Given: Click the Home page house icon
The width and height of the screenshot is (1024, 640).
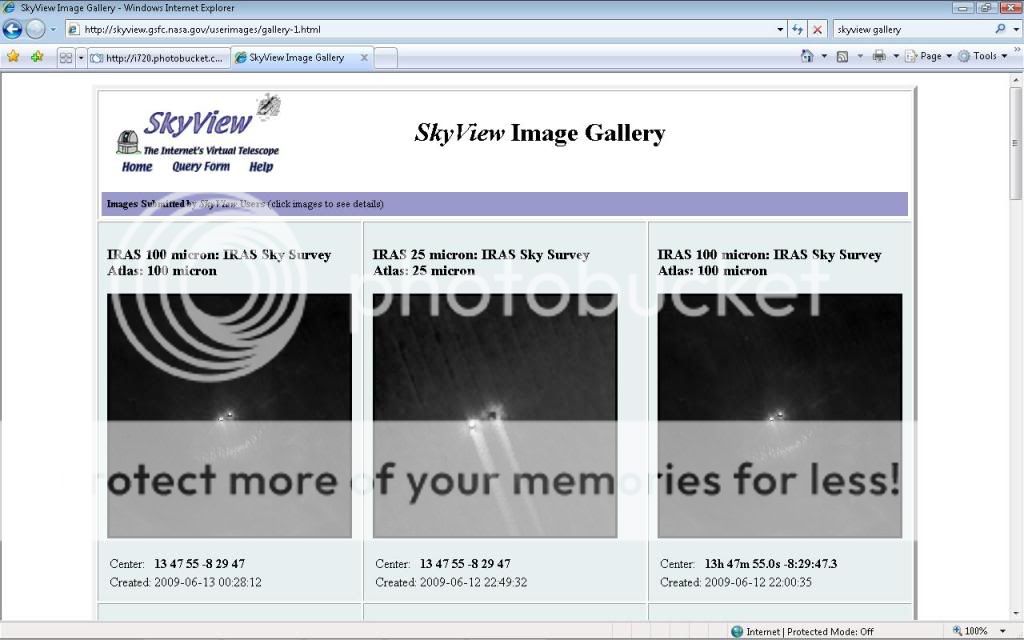Looking at the screenshot, I should tap(807, 57).
